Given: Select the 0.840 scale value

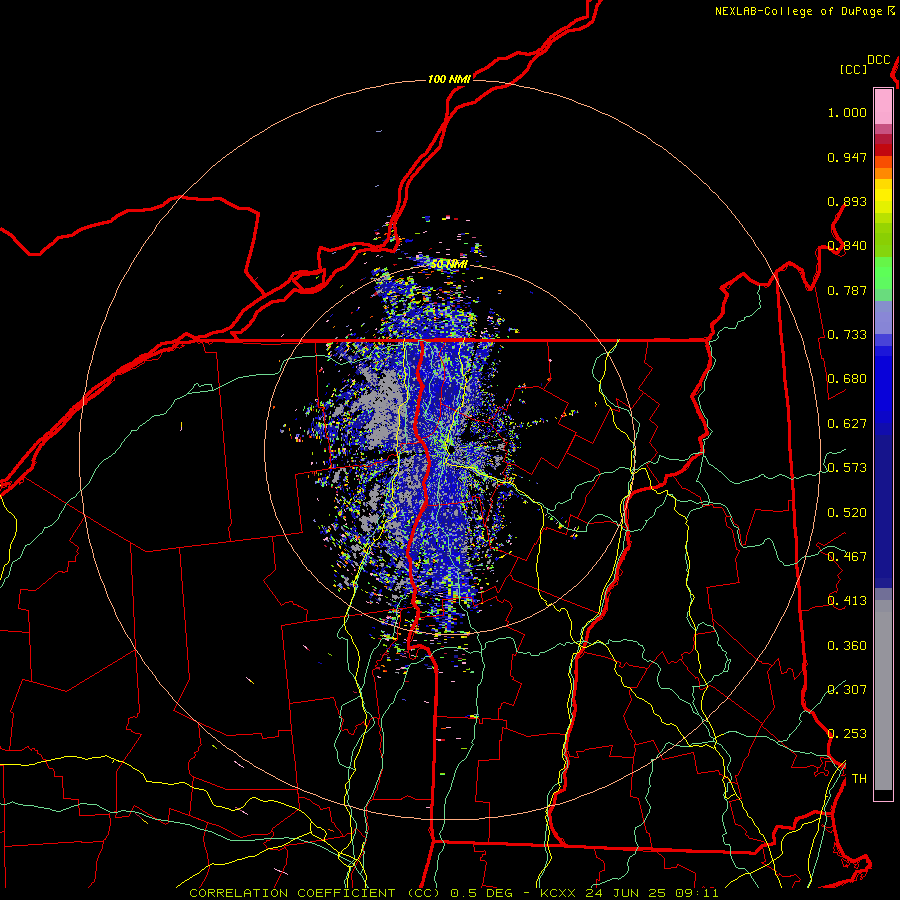Looking at the screenshot, I should [847, 246].
